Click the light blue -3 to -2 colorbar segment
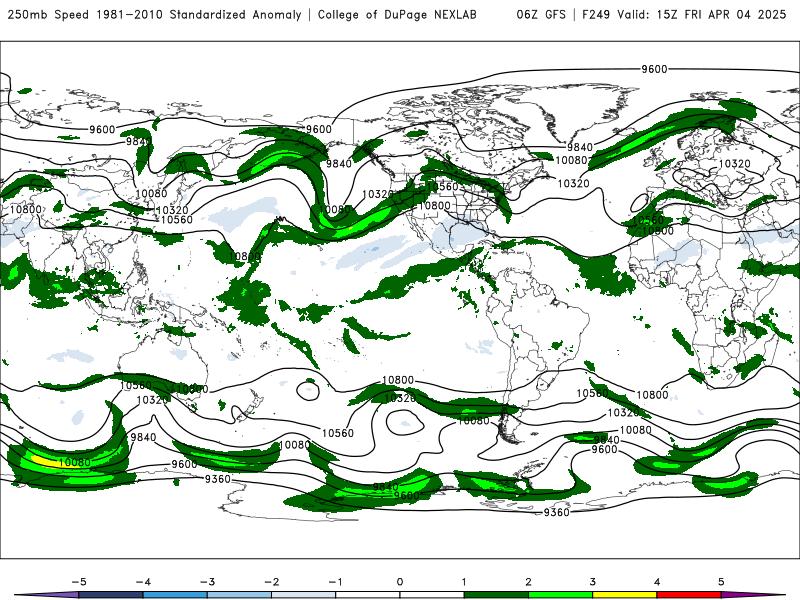The width and height of the screenshot is (800, 600). tap(239, 595)
